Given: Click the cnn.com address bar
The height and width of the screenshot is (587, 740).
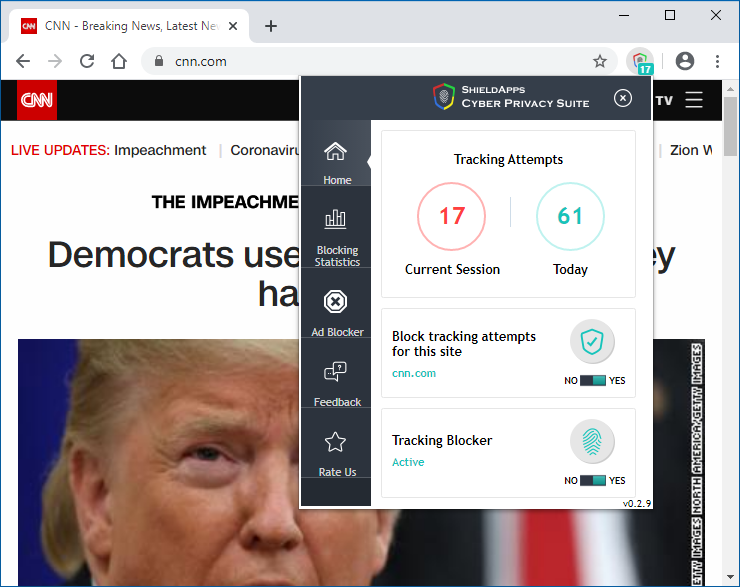Looking at the screenshot, I should tap(379, 61).
